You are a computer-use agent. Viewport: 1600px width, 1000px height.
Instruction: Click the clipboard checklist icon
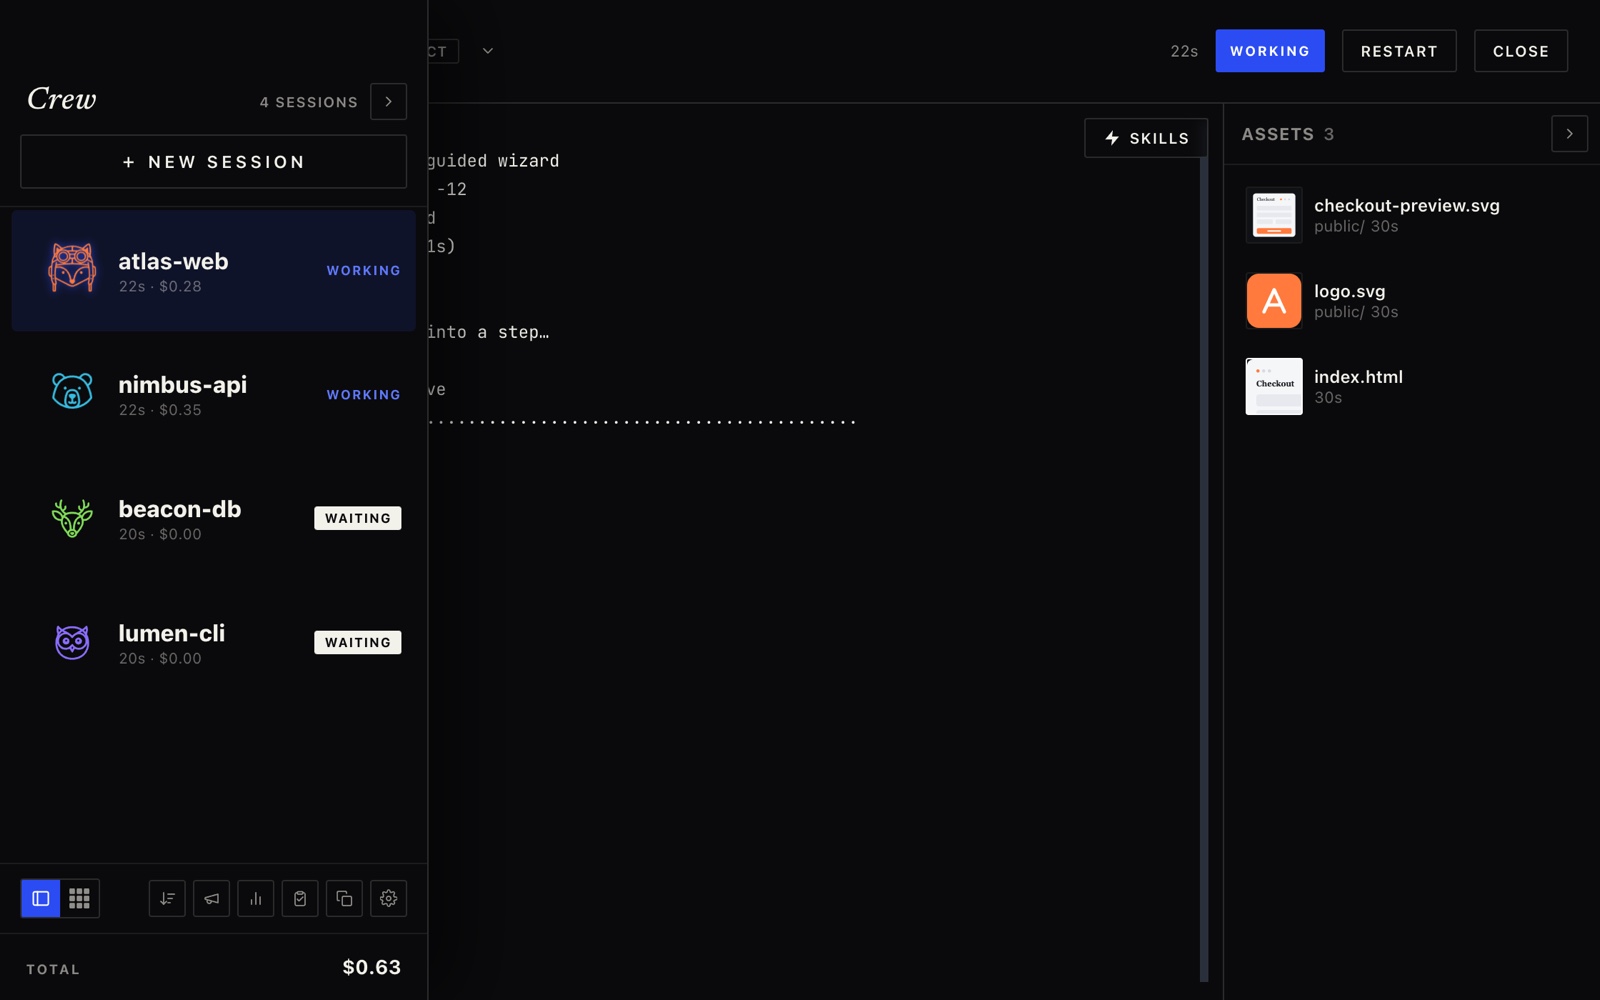click(x=300, y=898)
